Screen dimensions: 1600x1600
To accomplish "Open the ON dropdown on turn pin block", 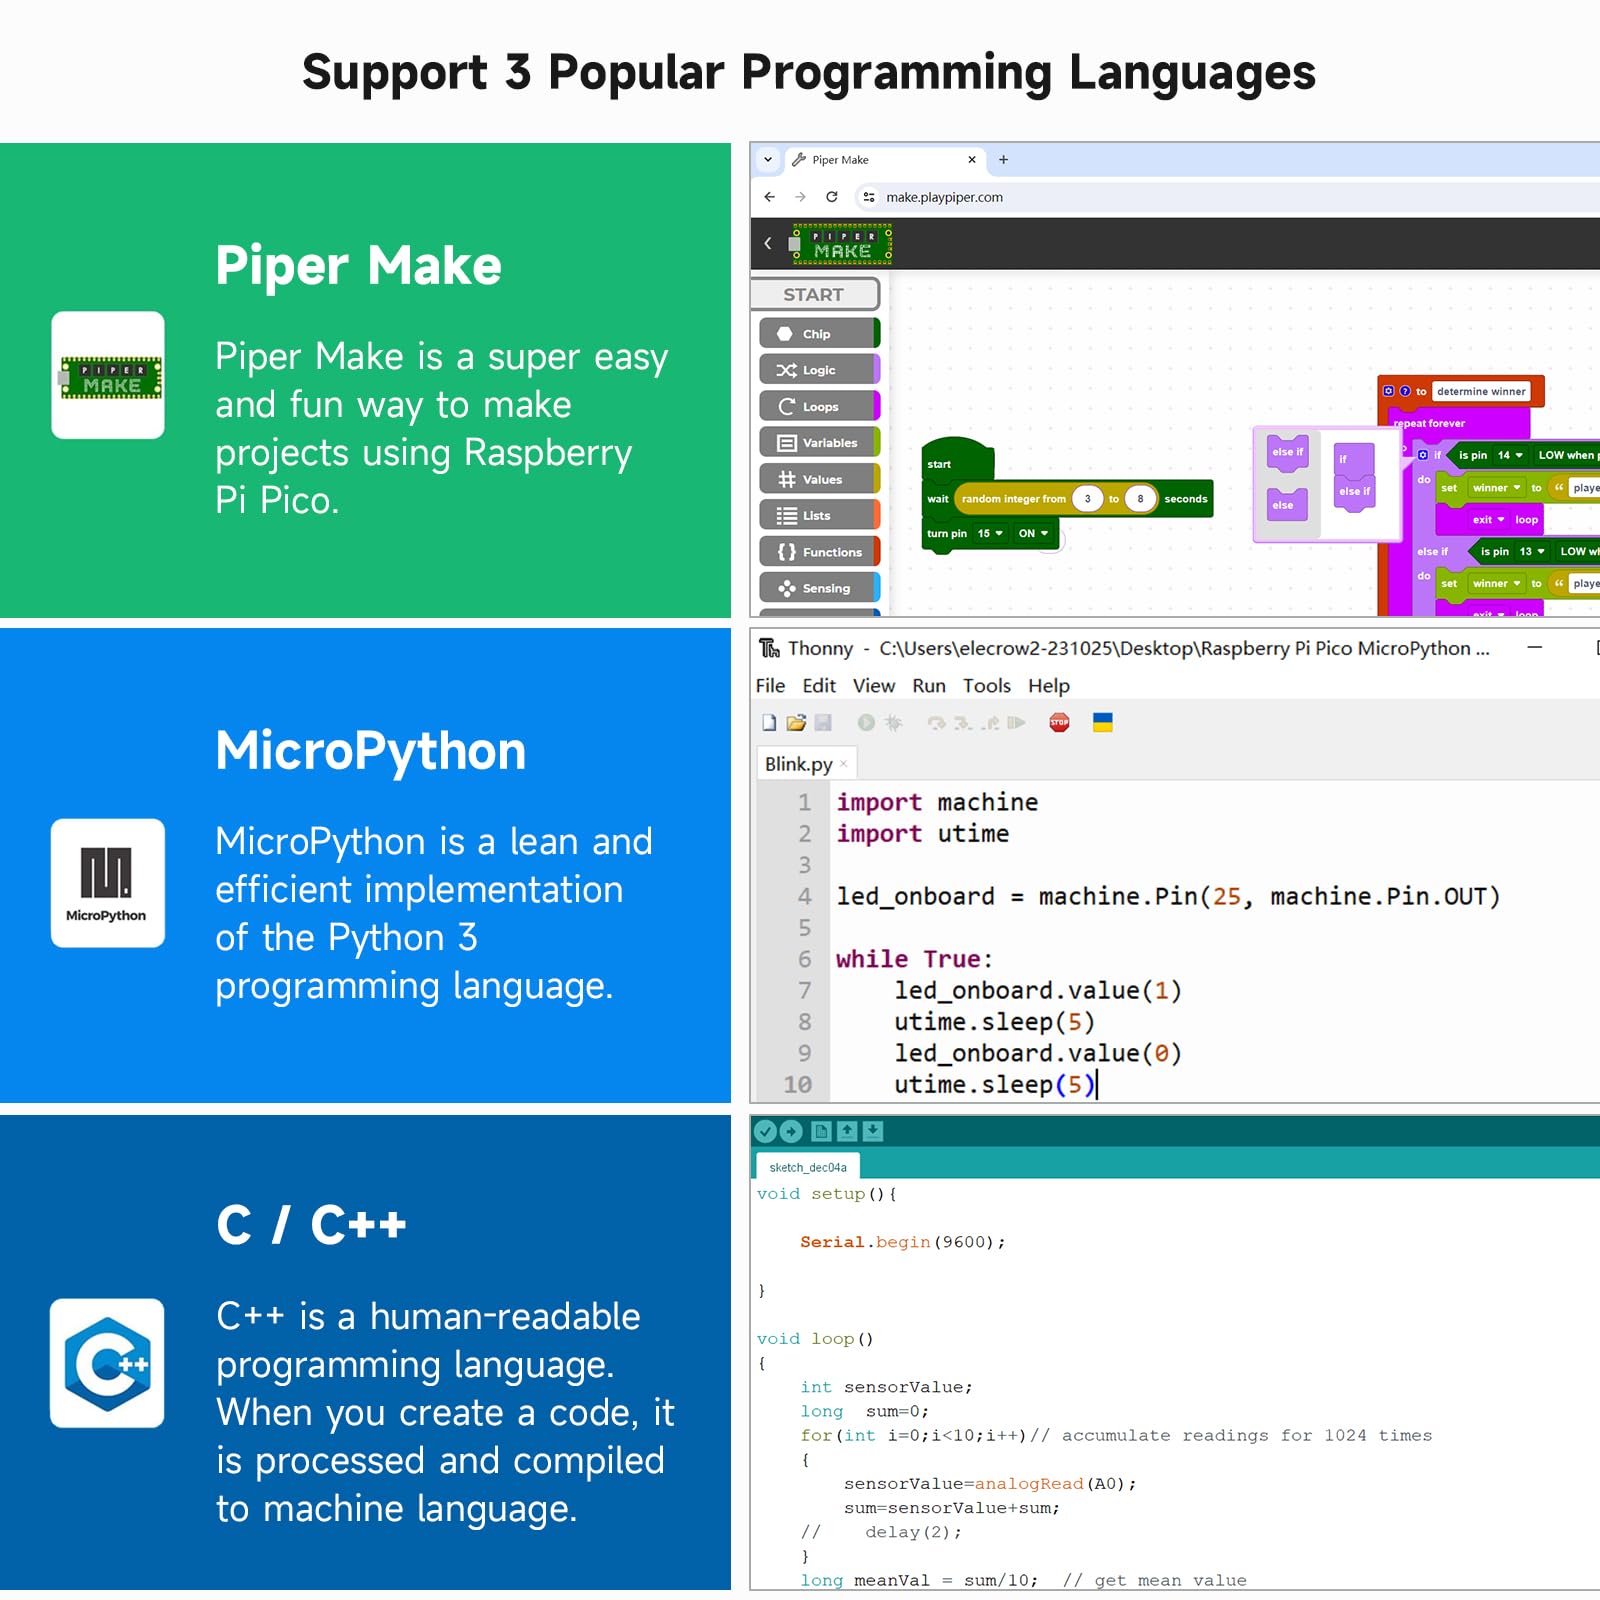I will point(1033,533).
